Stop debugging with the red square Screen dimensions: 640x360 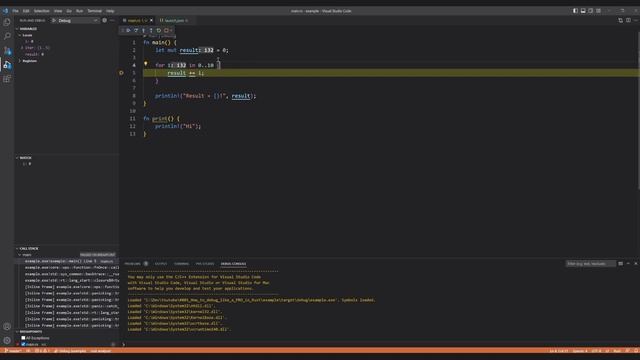[x=166, y=30]
